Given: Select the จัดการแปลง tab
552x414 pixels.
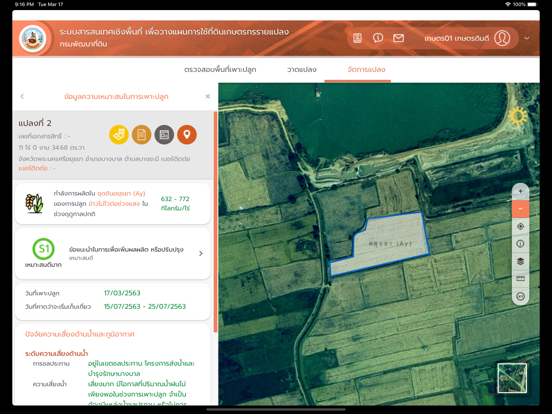Looking at the screenshot, I should click(x=366, y=69).
